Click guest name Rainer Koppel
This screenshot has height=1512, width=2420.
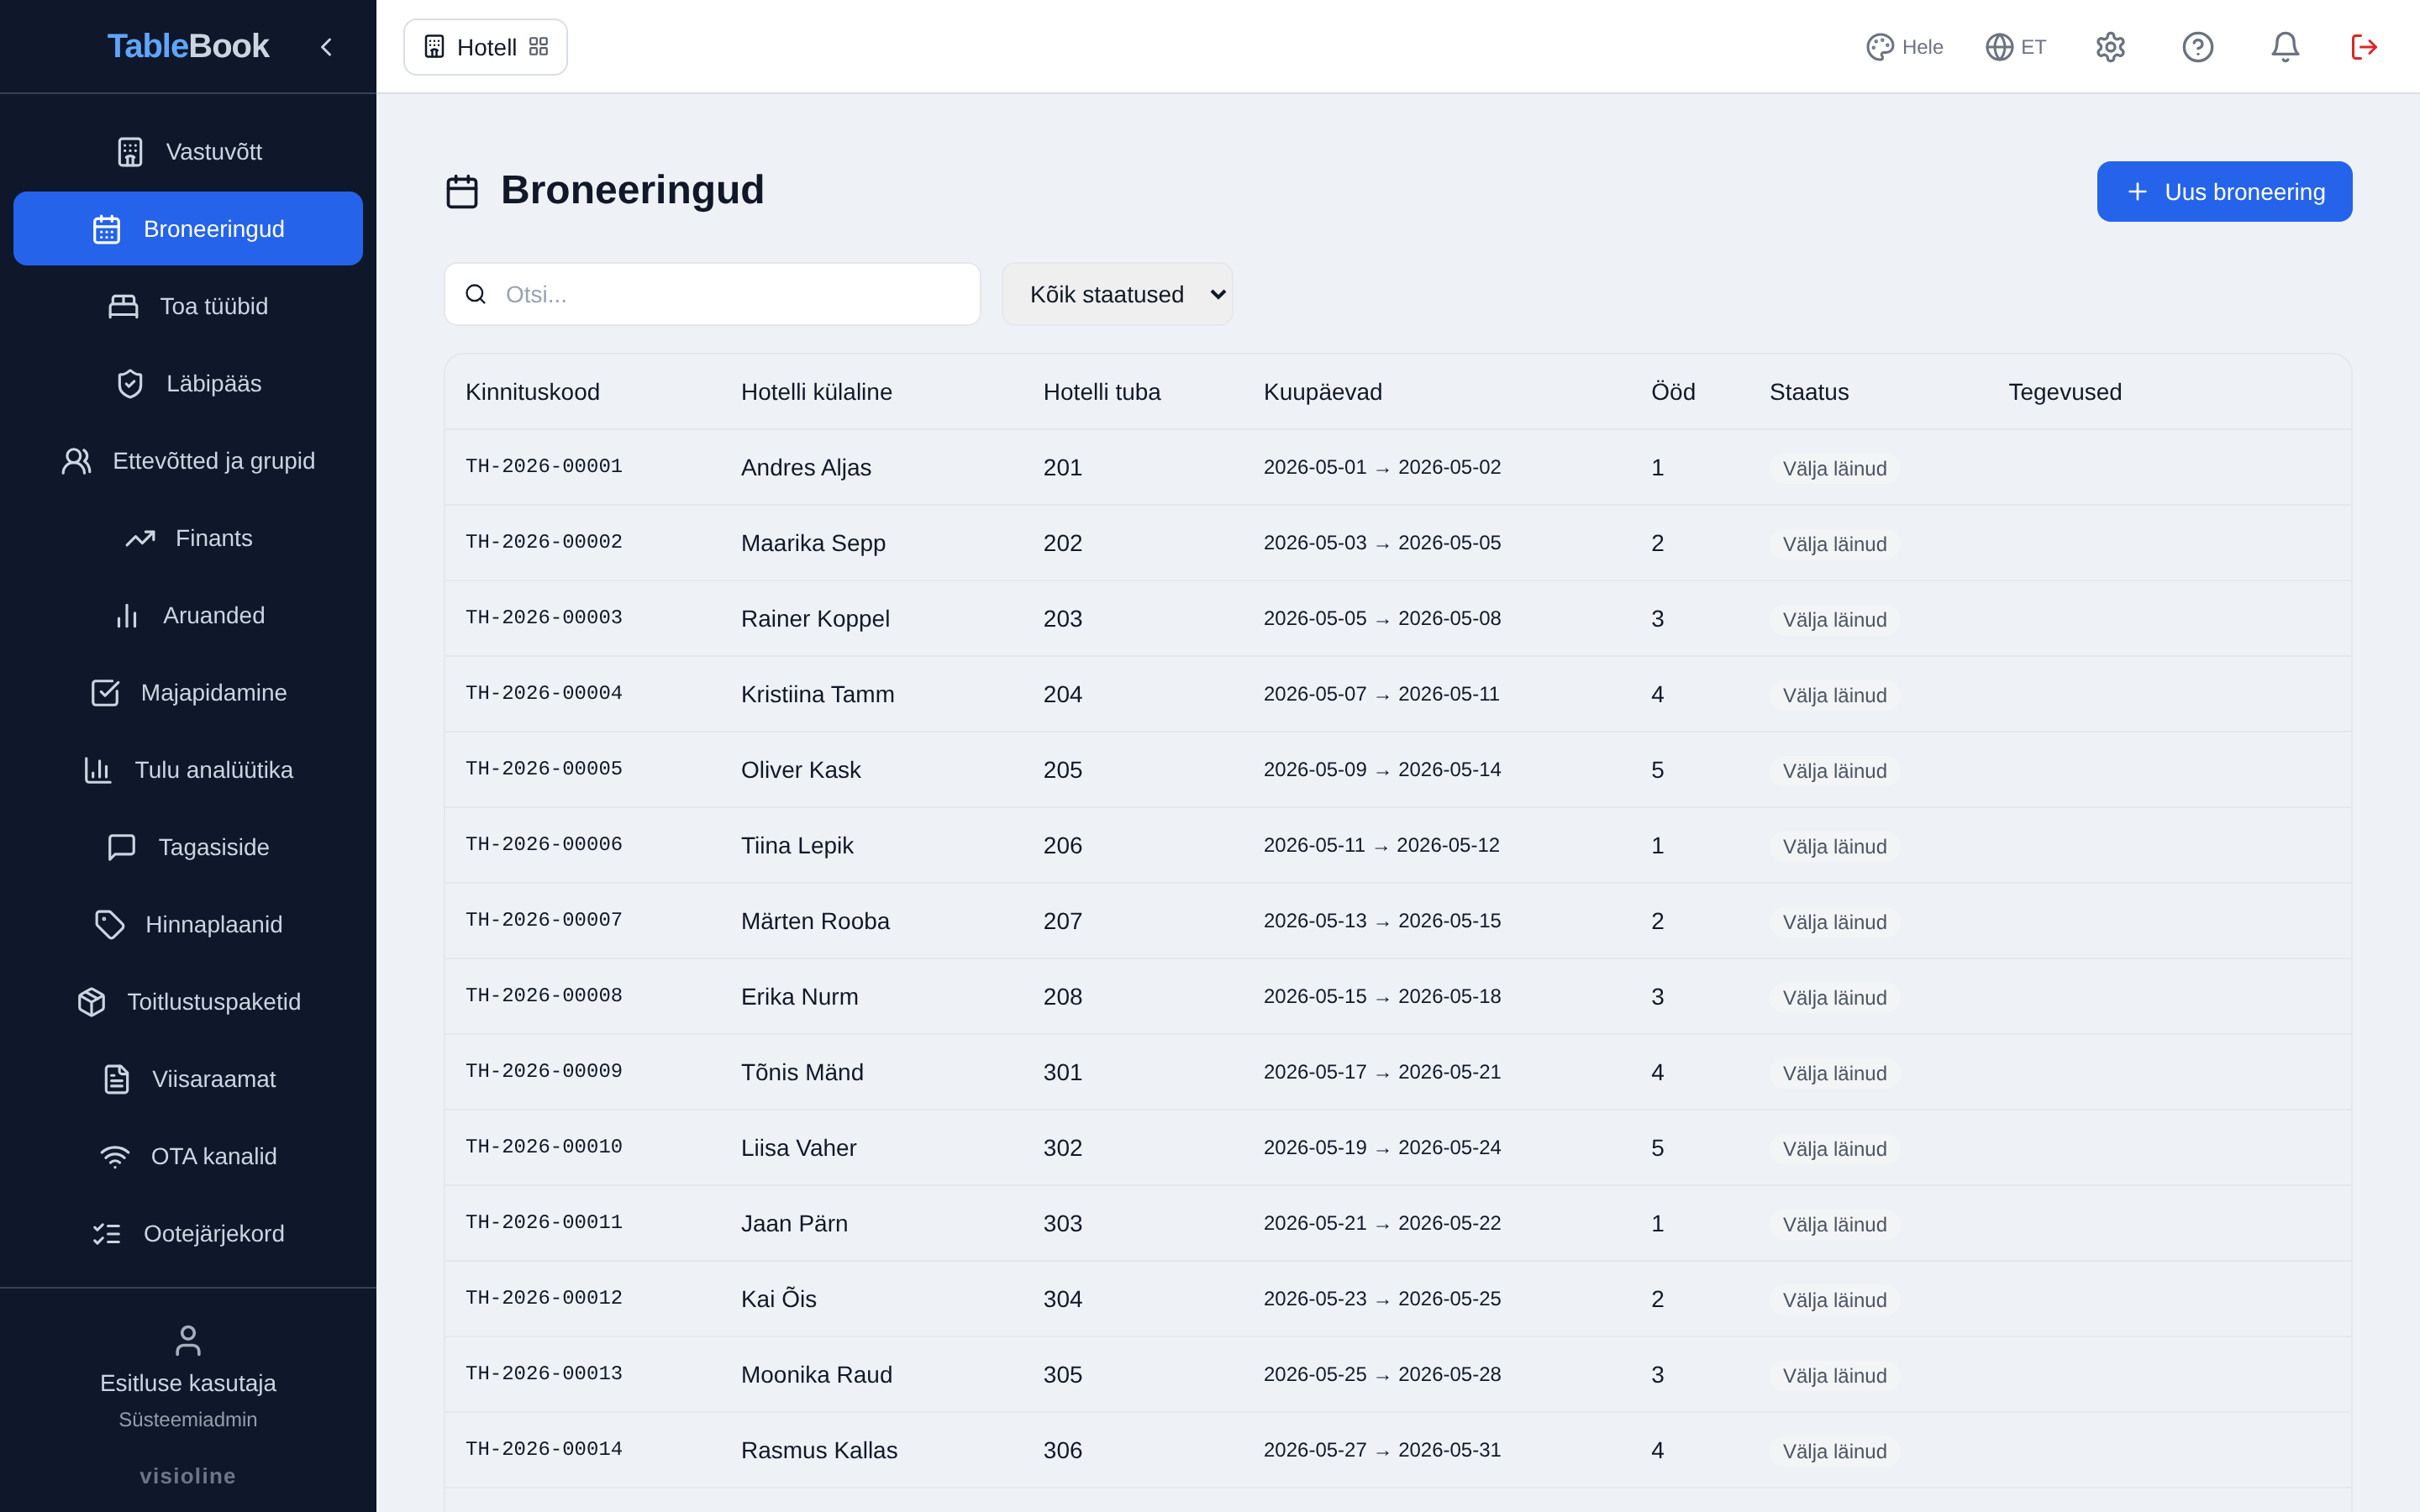(815, 619)
